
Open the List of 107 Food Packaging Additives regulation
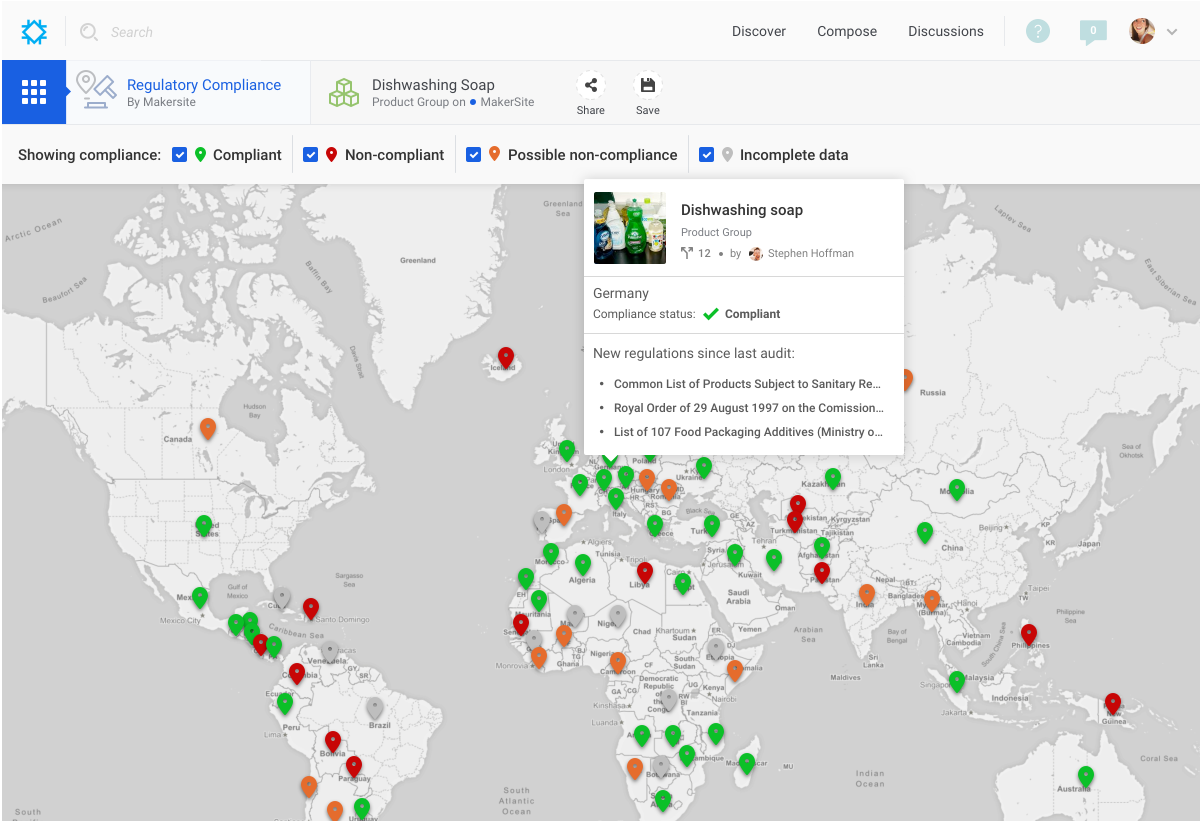(749, 432)
